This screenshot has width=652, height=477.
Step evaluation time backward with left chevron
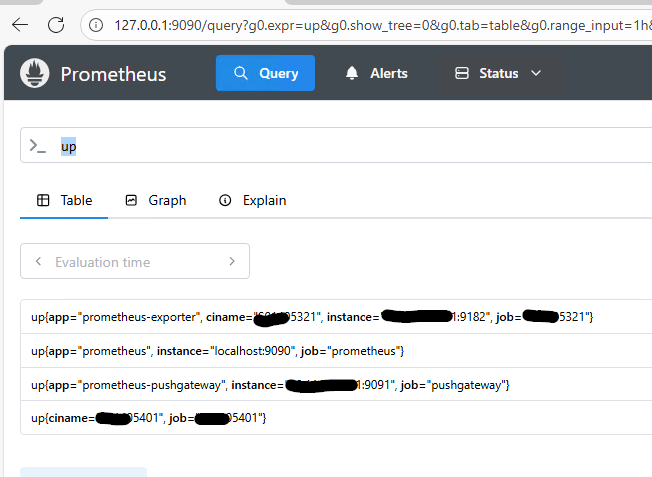pos(38,262)
